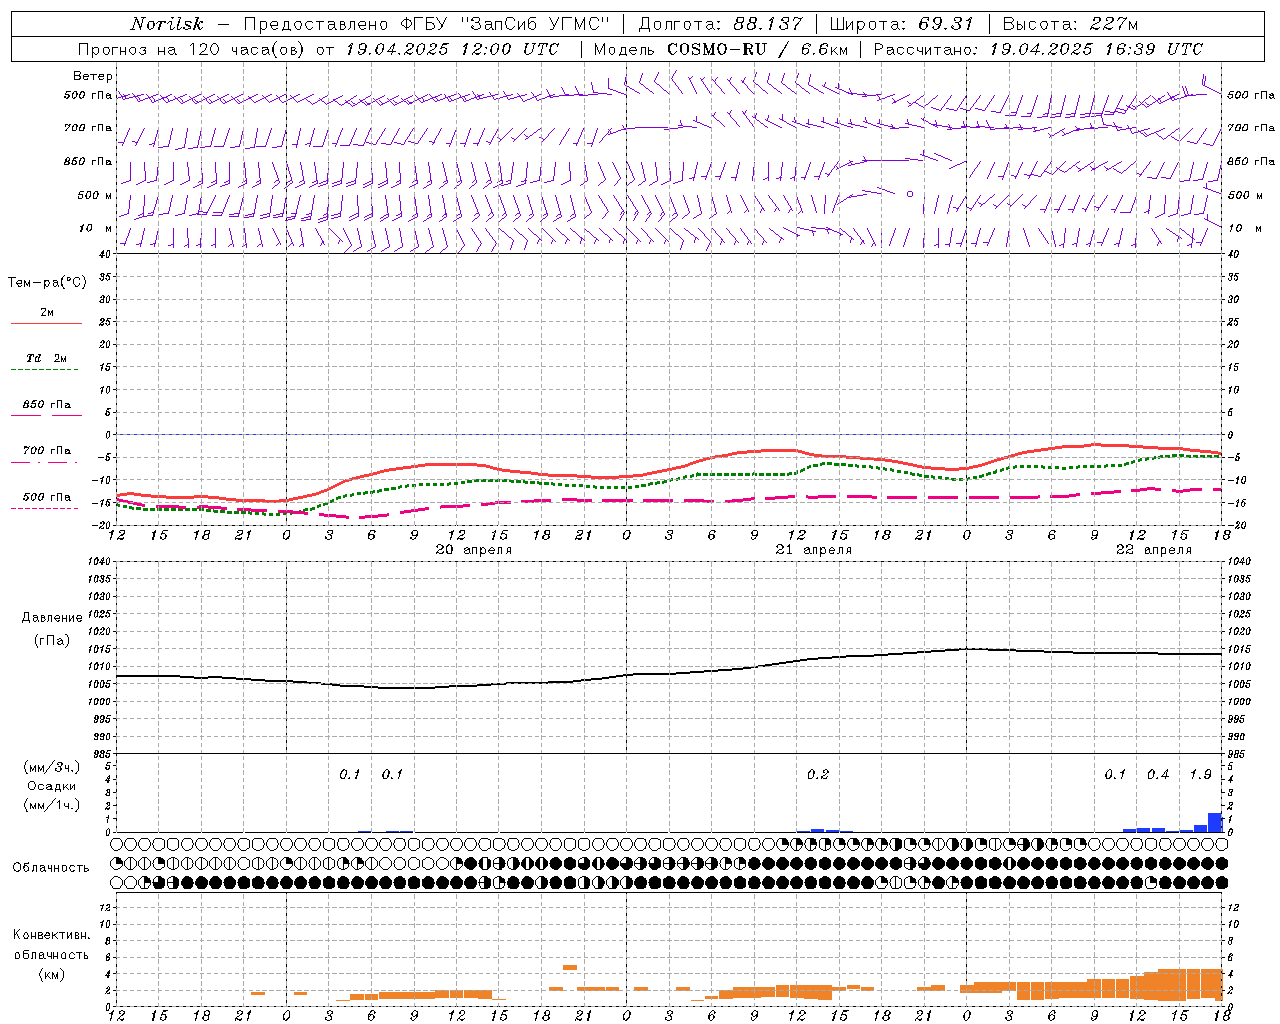1280x1024 pixels.
Task: Click the "1.9" precipitation amount value
Action: pyautogui.click(x=1200, y=774)
